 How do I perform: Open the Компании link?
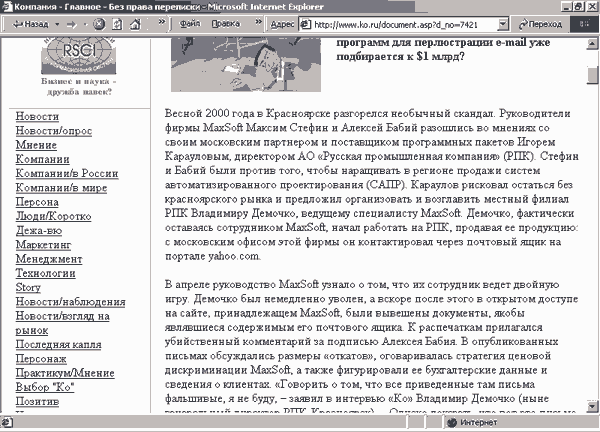coord(42,159)
